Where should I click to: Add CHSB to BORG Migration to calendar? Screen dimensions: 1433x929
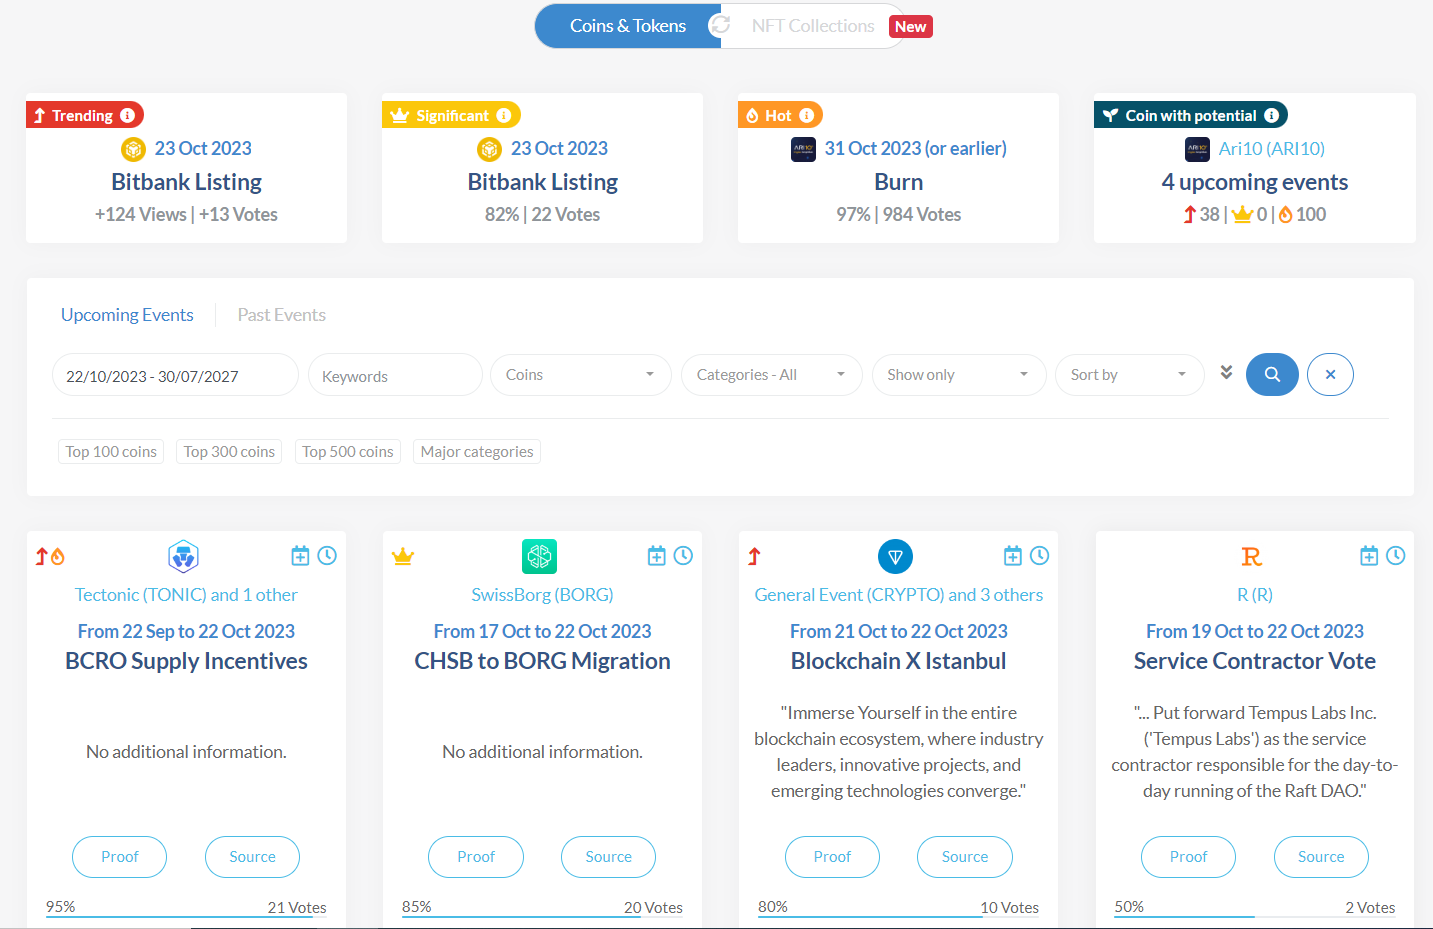pyautogui.click(x=656, y=555)
